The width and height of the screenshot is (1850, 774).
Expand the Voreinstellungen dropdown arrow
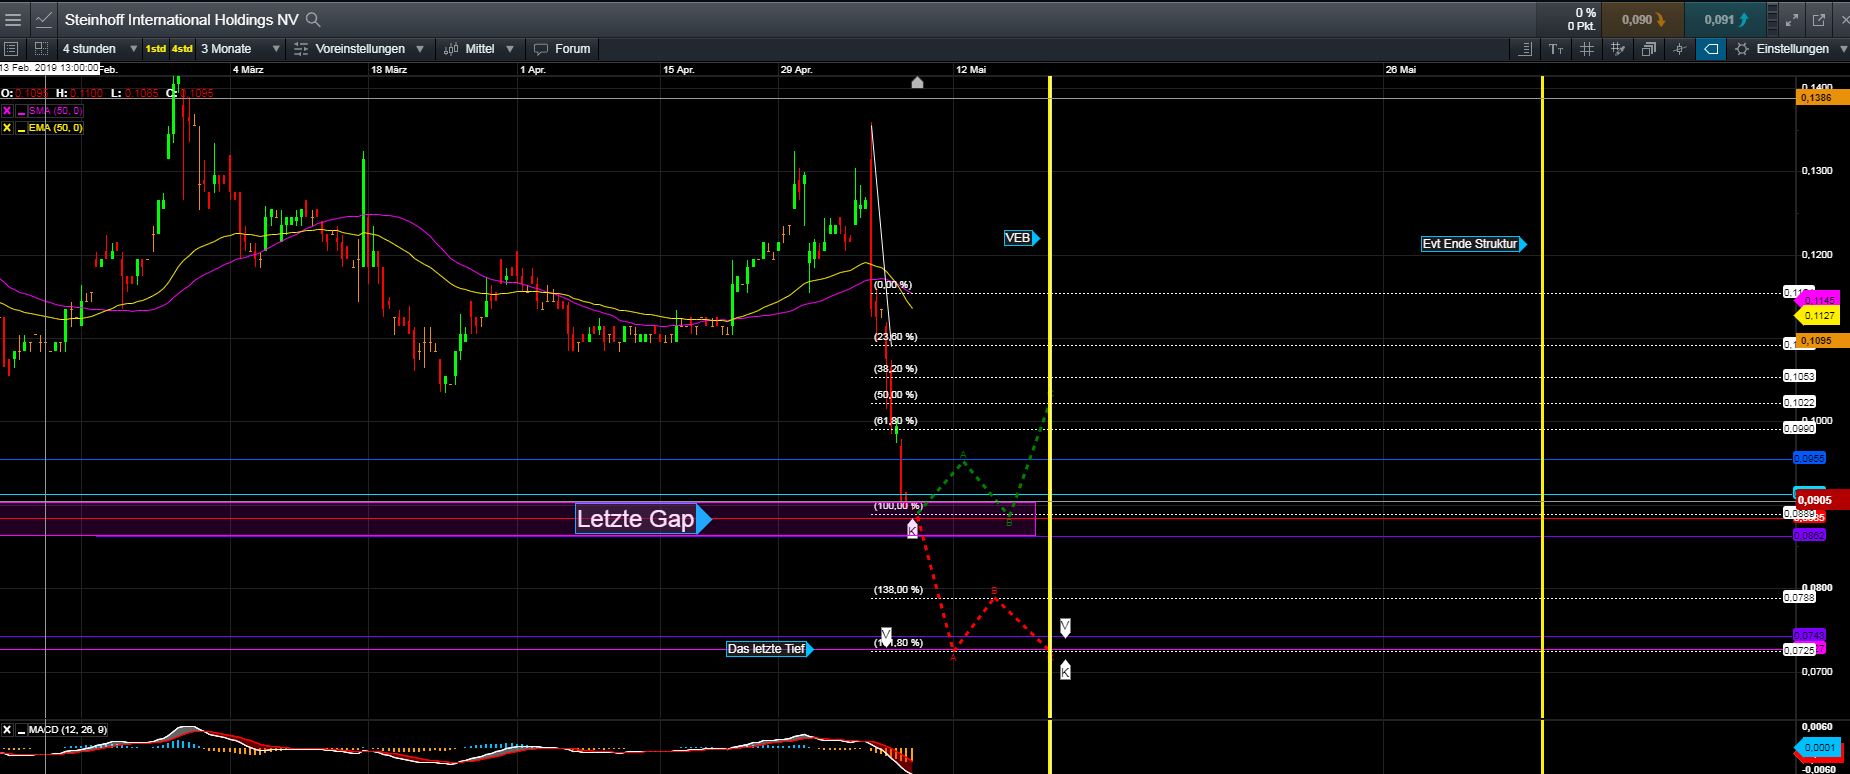pyautogui.click(x=420, y=48)
